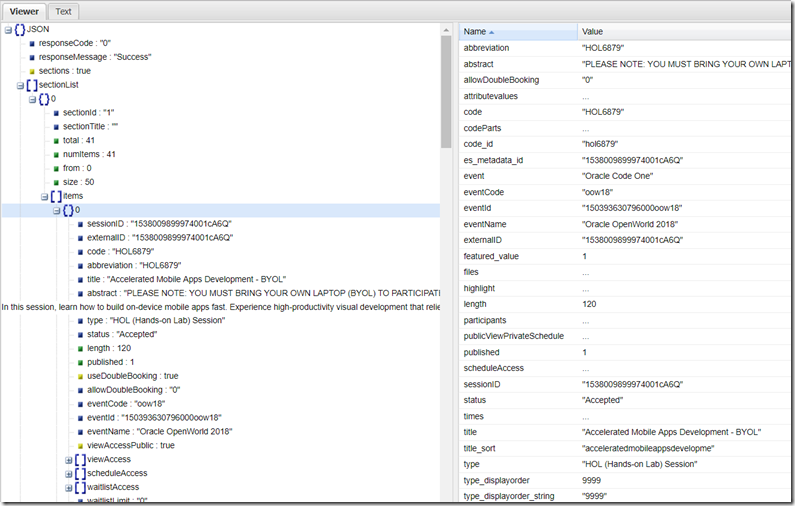
Task: Collapse the sectionList array node
Action: (x=20, y=86)
